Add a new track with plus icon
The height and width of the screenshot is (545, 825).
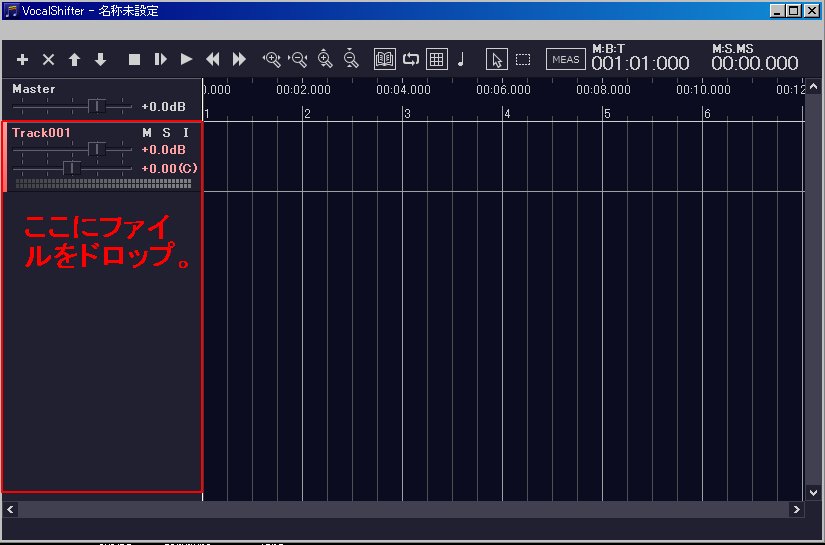click(22, 59)
